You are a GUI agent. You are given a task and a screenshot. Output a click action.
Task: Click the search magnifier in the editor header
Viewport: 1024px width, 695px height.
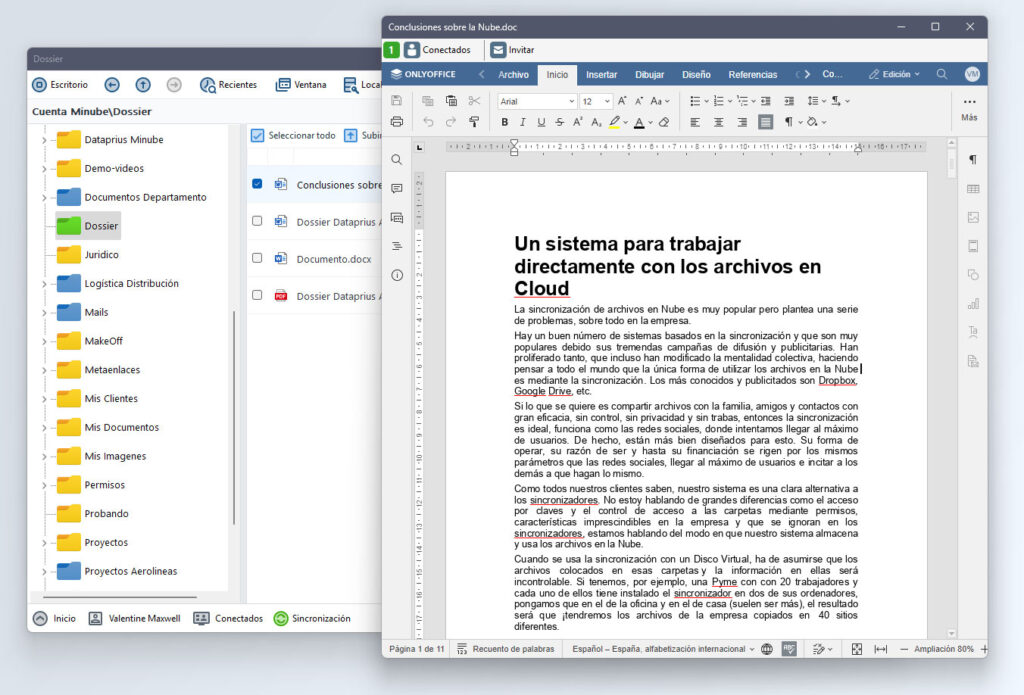click(942, 74)
